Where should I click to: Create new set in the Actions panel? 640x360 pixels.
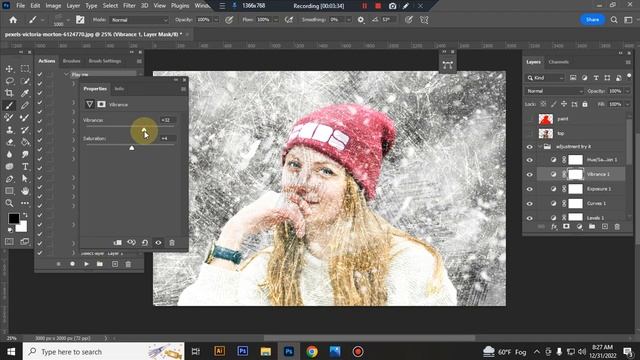tap(100, 264)
